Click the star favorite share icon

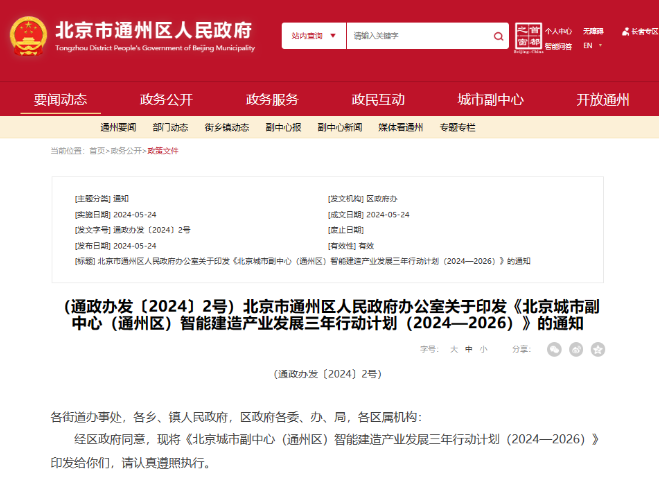point(599,349)
